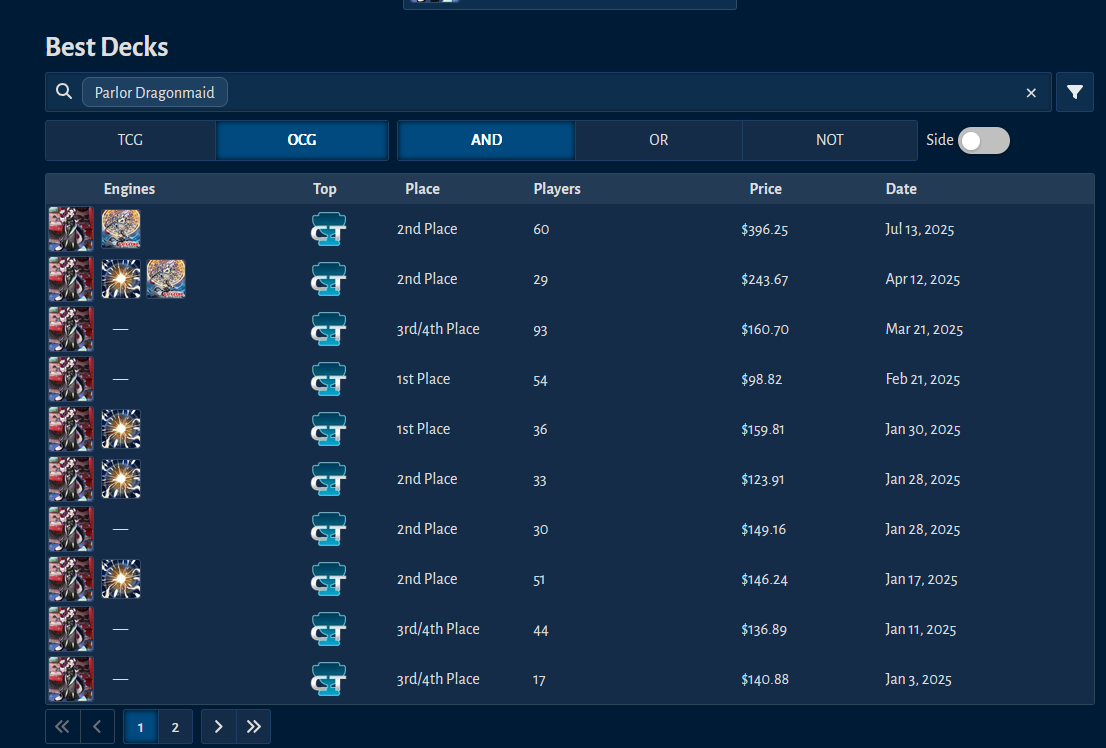Open the Dragonmaid thumbnail in Mar 21, 2025 row
The height and width of the screenshot is (748, 1106).
coord(71,329)
